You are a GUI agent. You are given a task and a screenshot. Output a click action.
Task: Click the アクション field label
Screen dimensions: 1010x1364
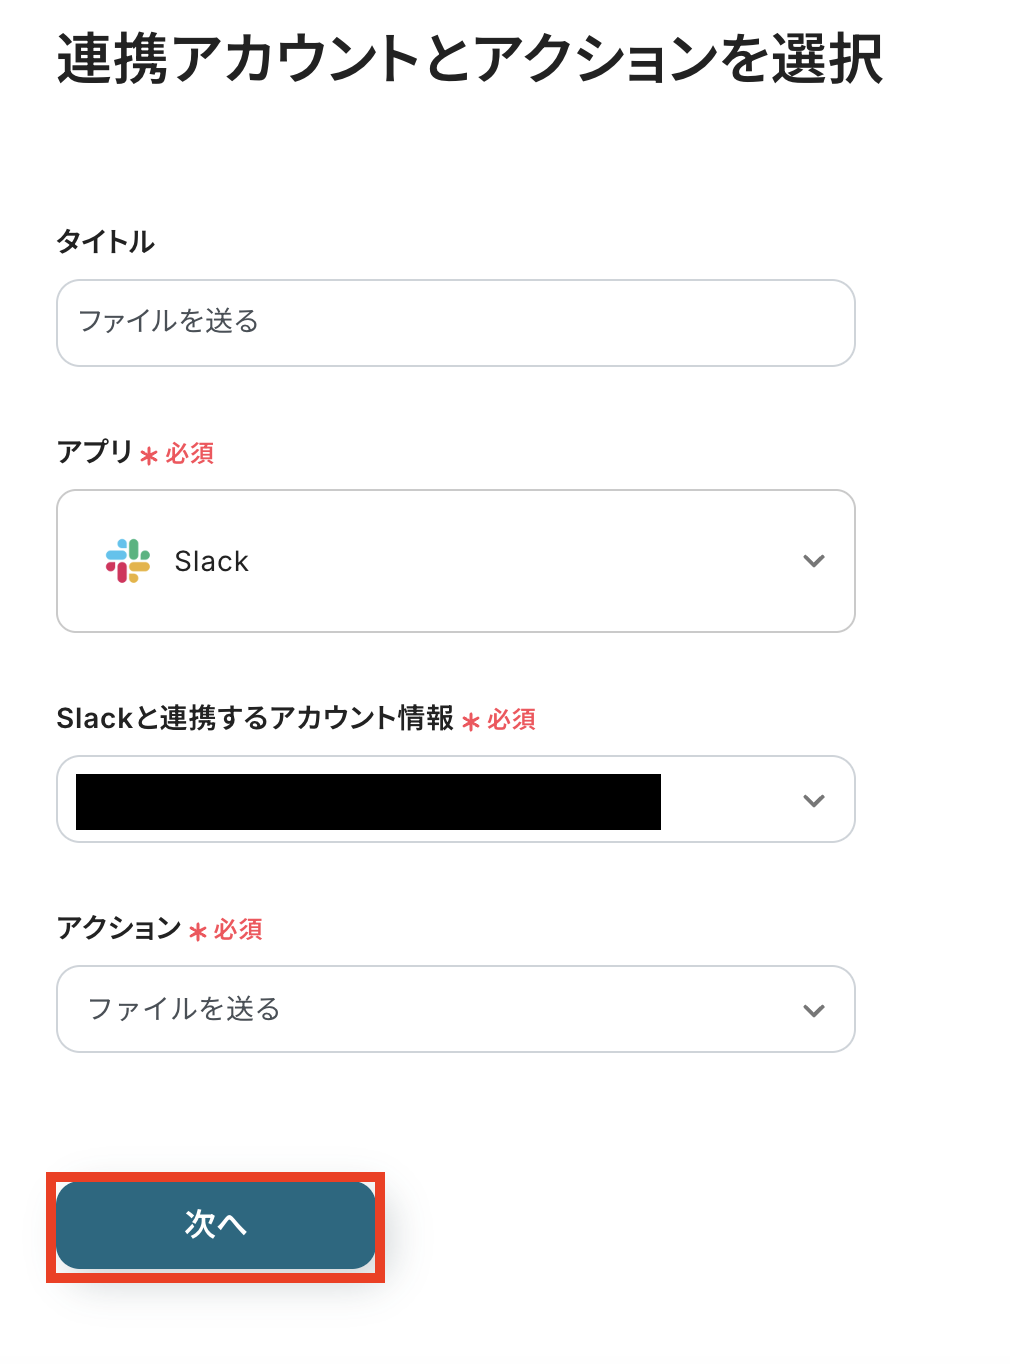tap(119, 928)
